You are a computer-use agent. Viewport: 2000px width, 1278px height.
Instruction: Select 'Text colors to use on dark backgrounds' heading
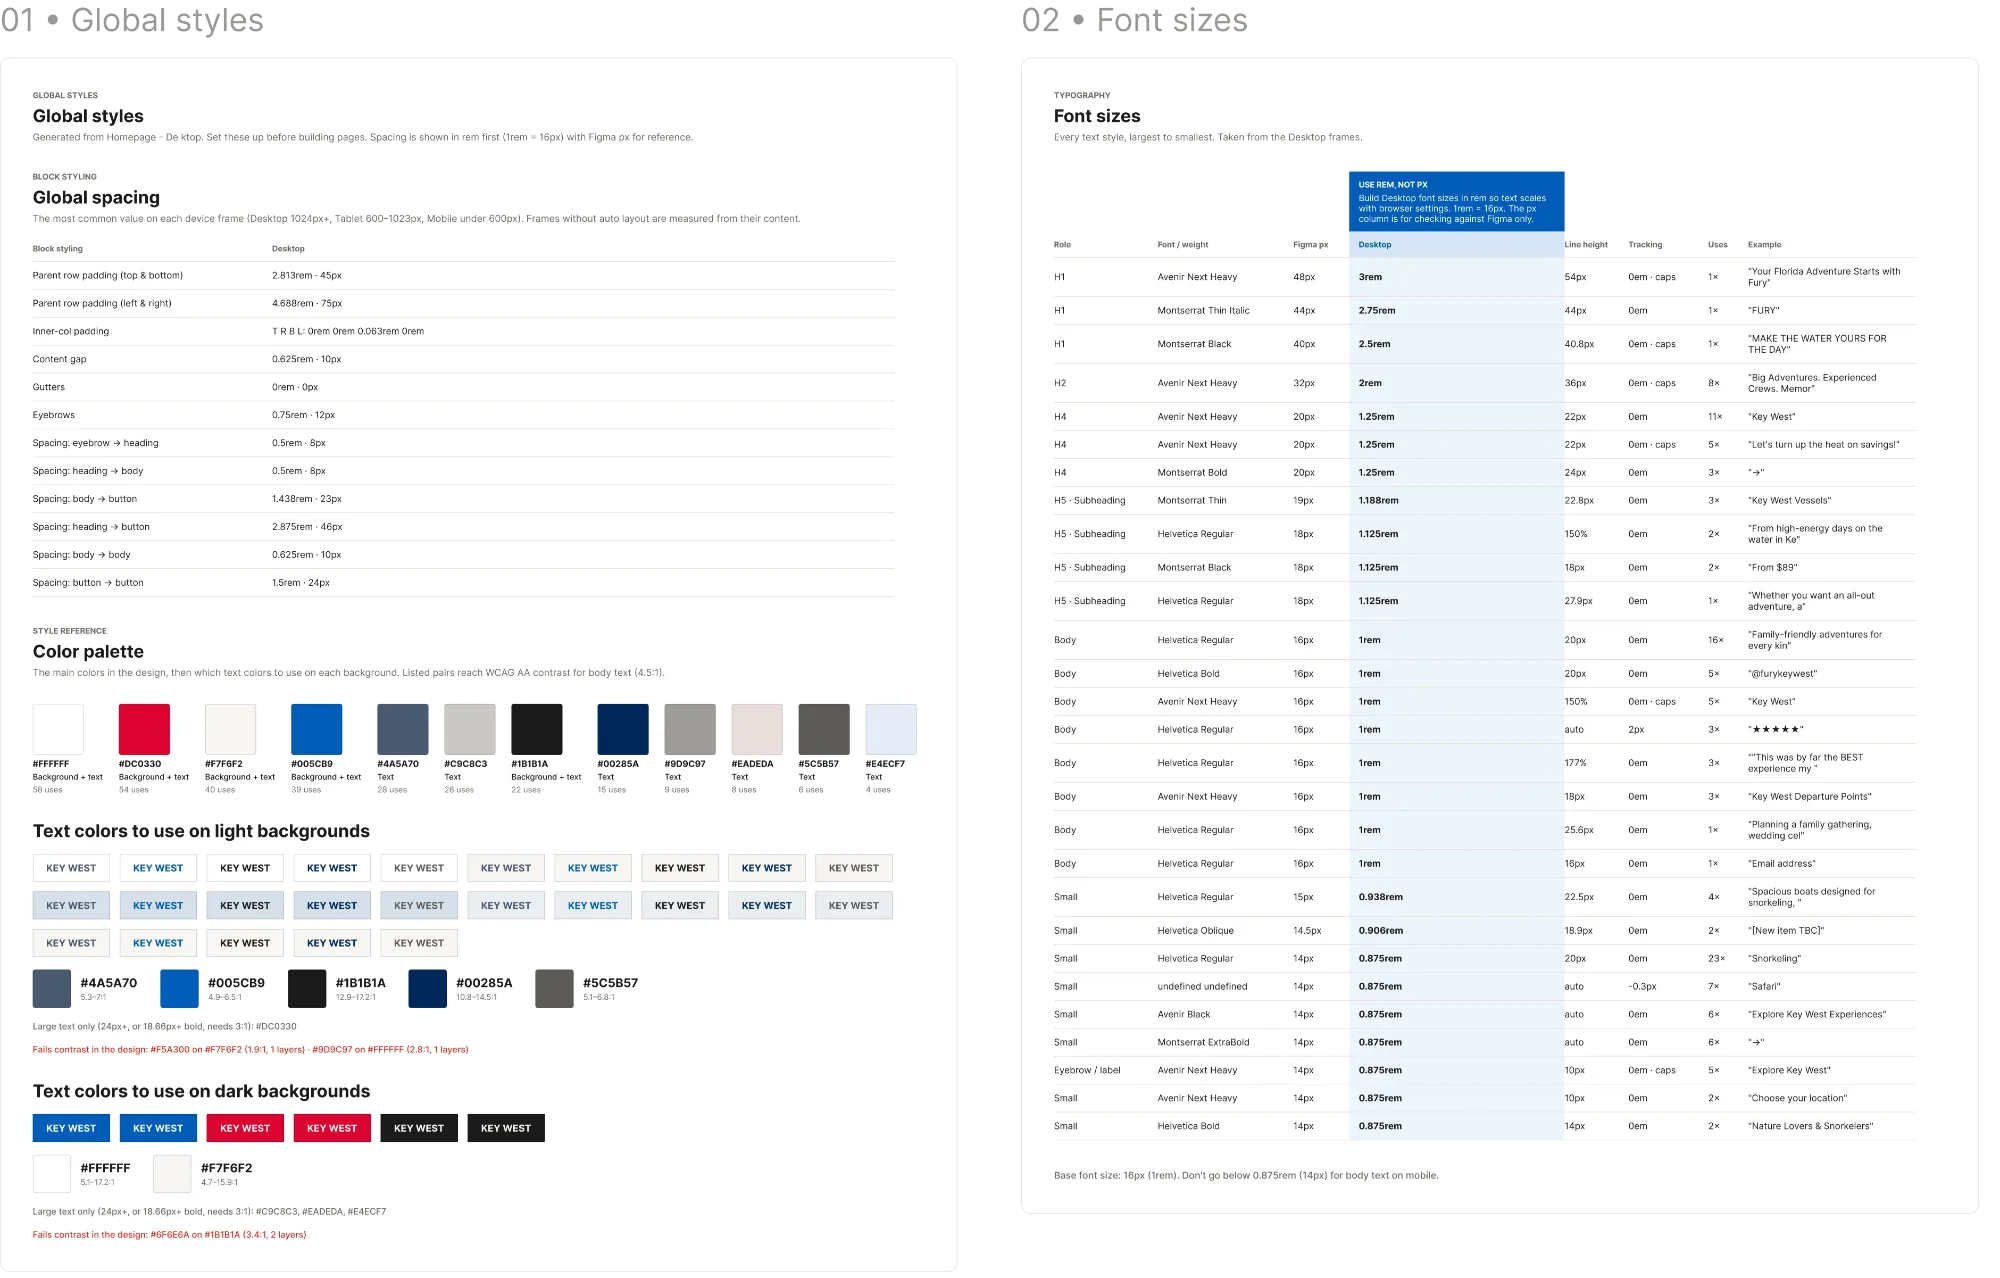click(201, 1091)
